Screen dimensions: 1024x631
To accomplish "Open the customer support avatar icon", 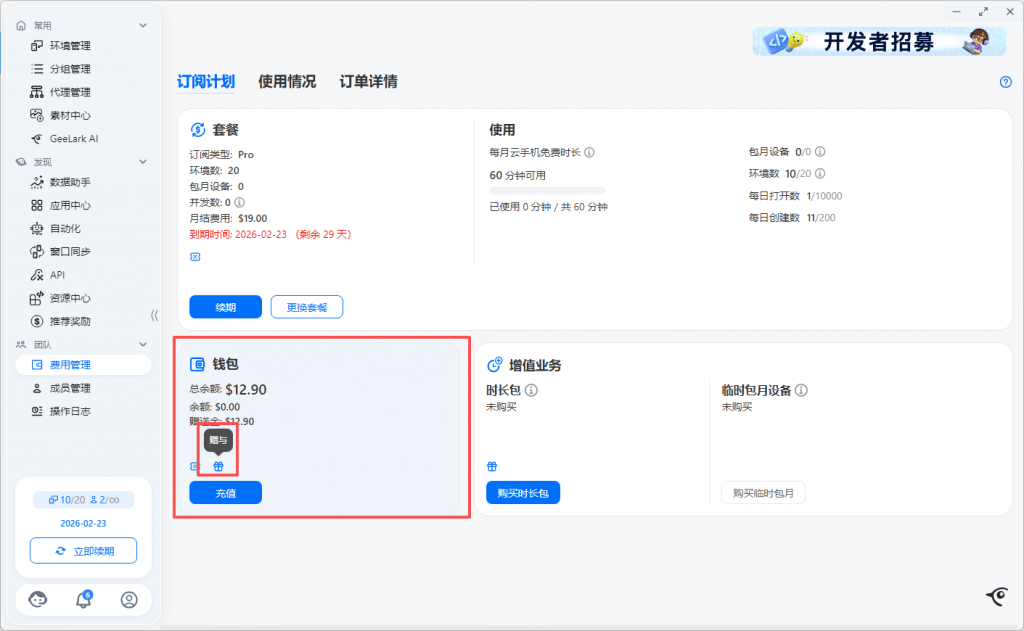I will pos(39,600).
